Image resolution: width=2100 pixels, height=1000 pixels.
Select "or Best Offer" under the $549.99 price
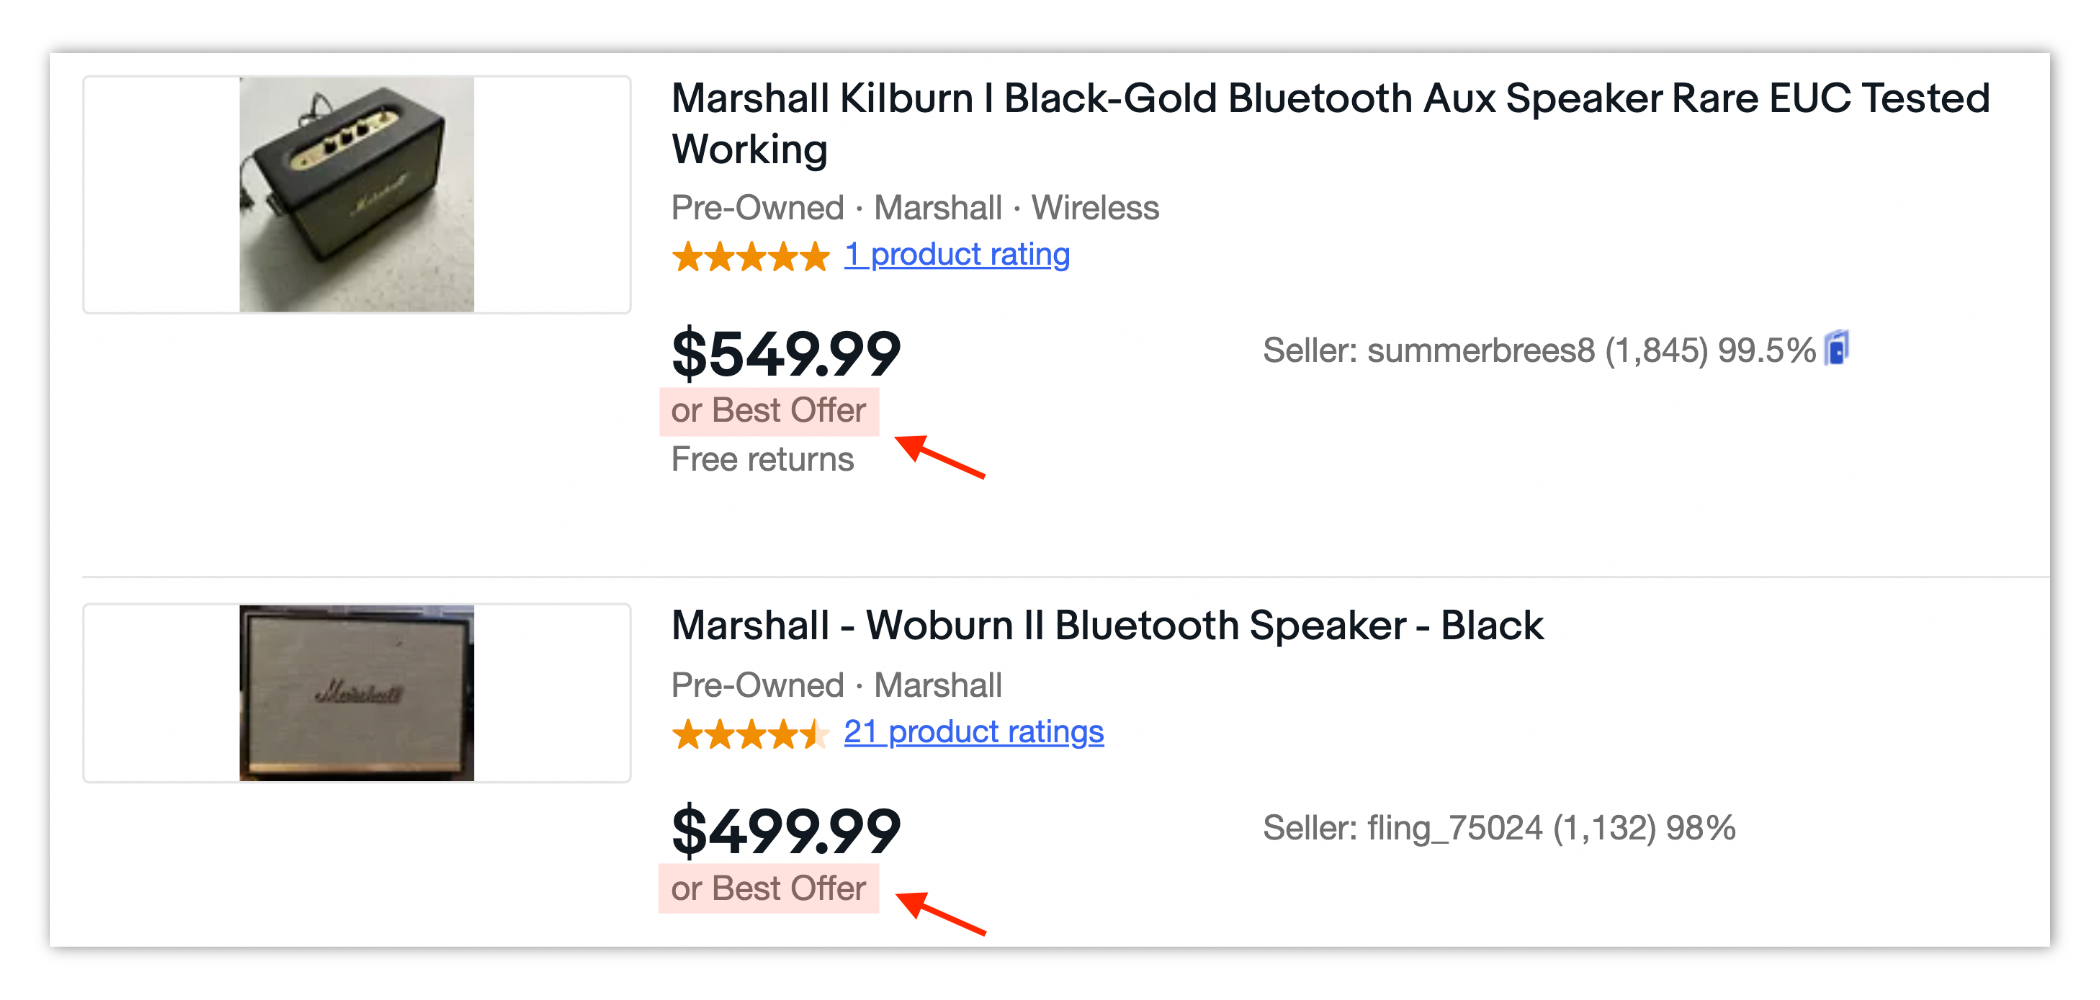[768, 411]
